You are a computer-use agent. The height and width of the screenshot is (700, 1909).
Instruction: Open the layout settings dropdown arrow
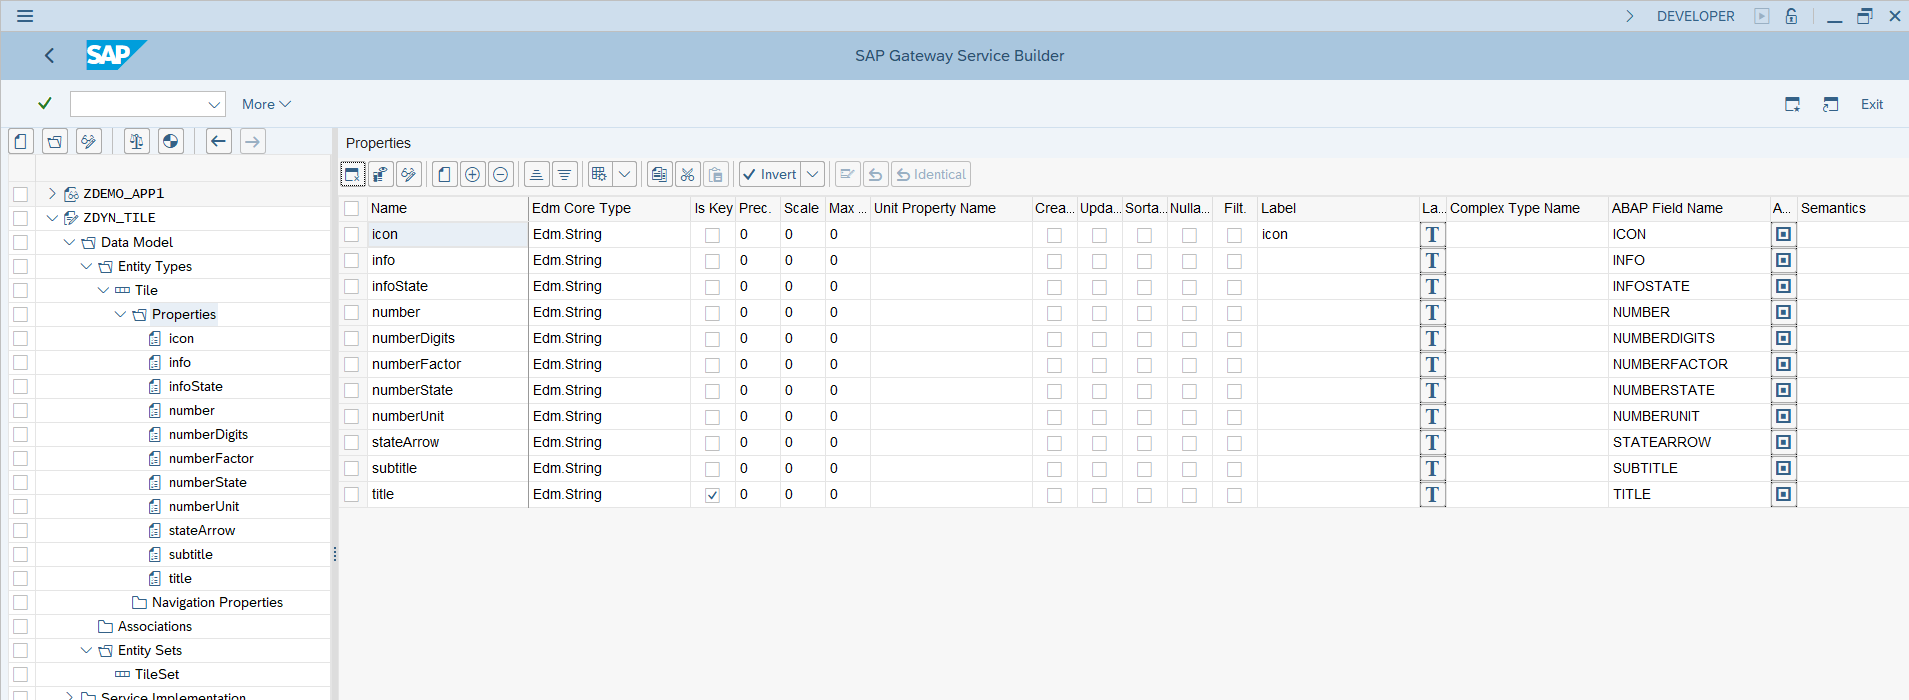625,174
